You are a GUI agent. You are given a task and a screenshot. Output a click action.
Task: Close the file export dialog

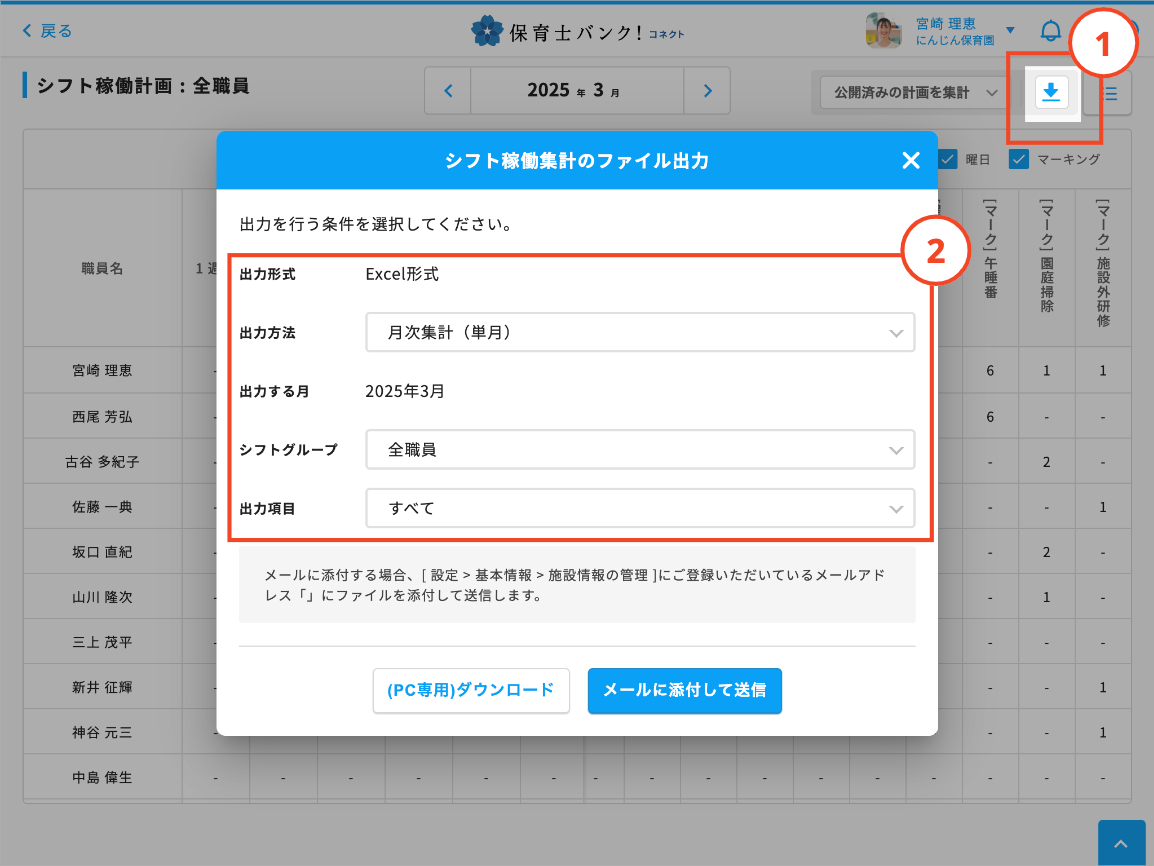(910, 161)
